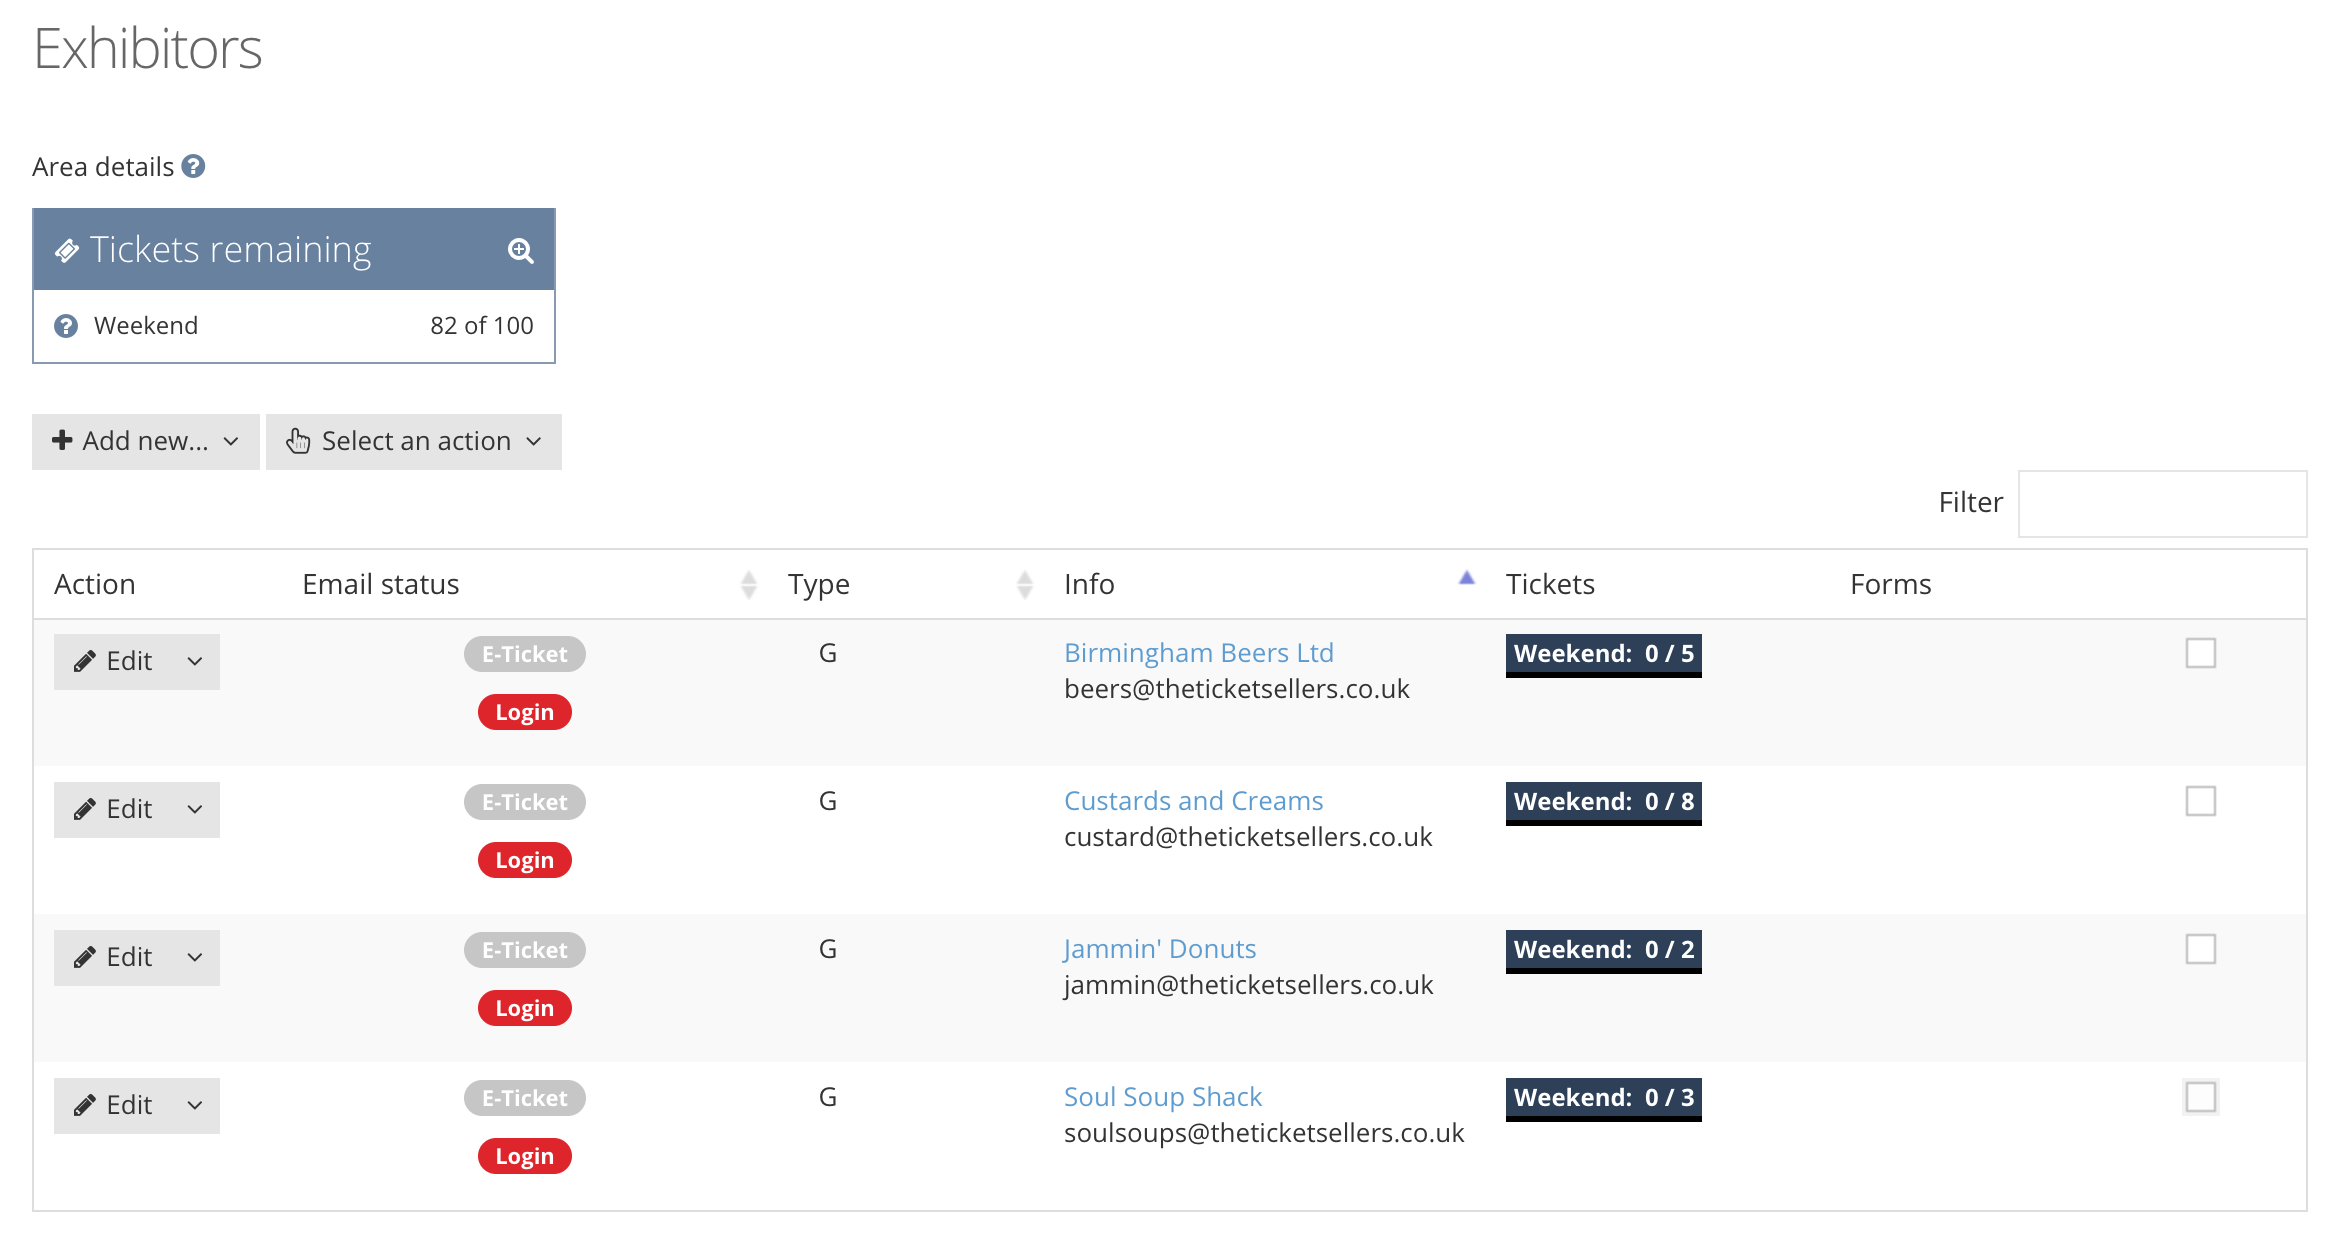Open the Add new... dropdown

tap(146, 441)
